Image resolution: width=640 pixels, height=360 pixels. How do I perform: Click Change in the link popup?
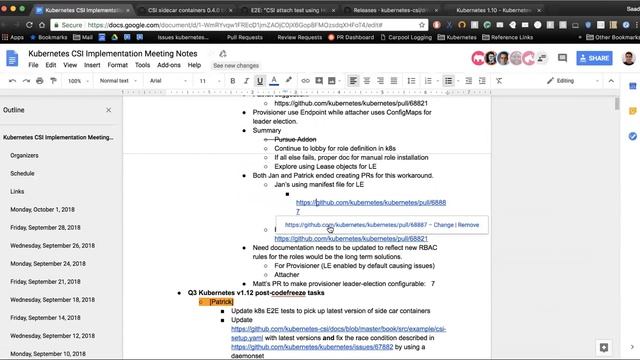point(443,225)
